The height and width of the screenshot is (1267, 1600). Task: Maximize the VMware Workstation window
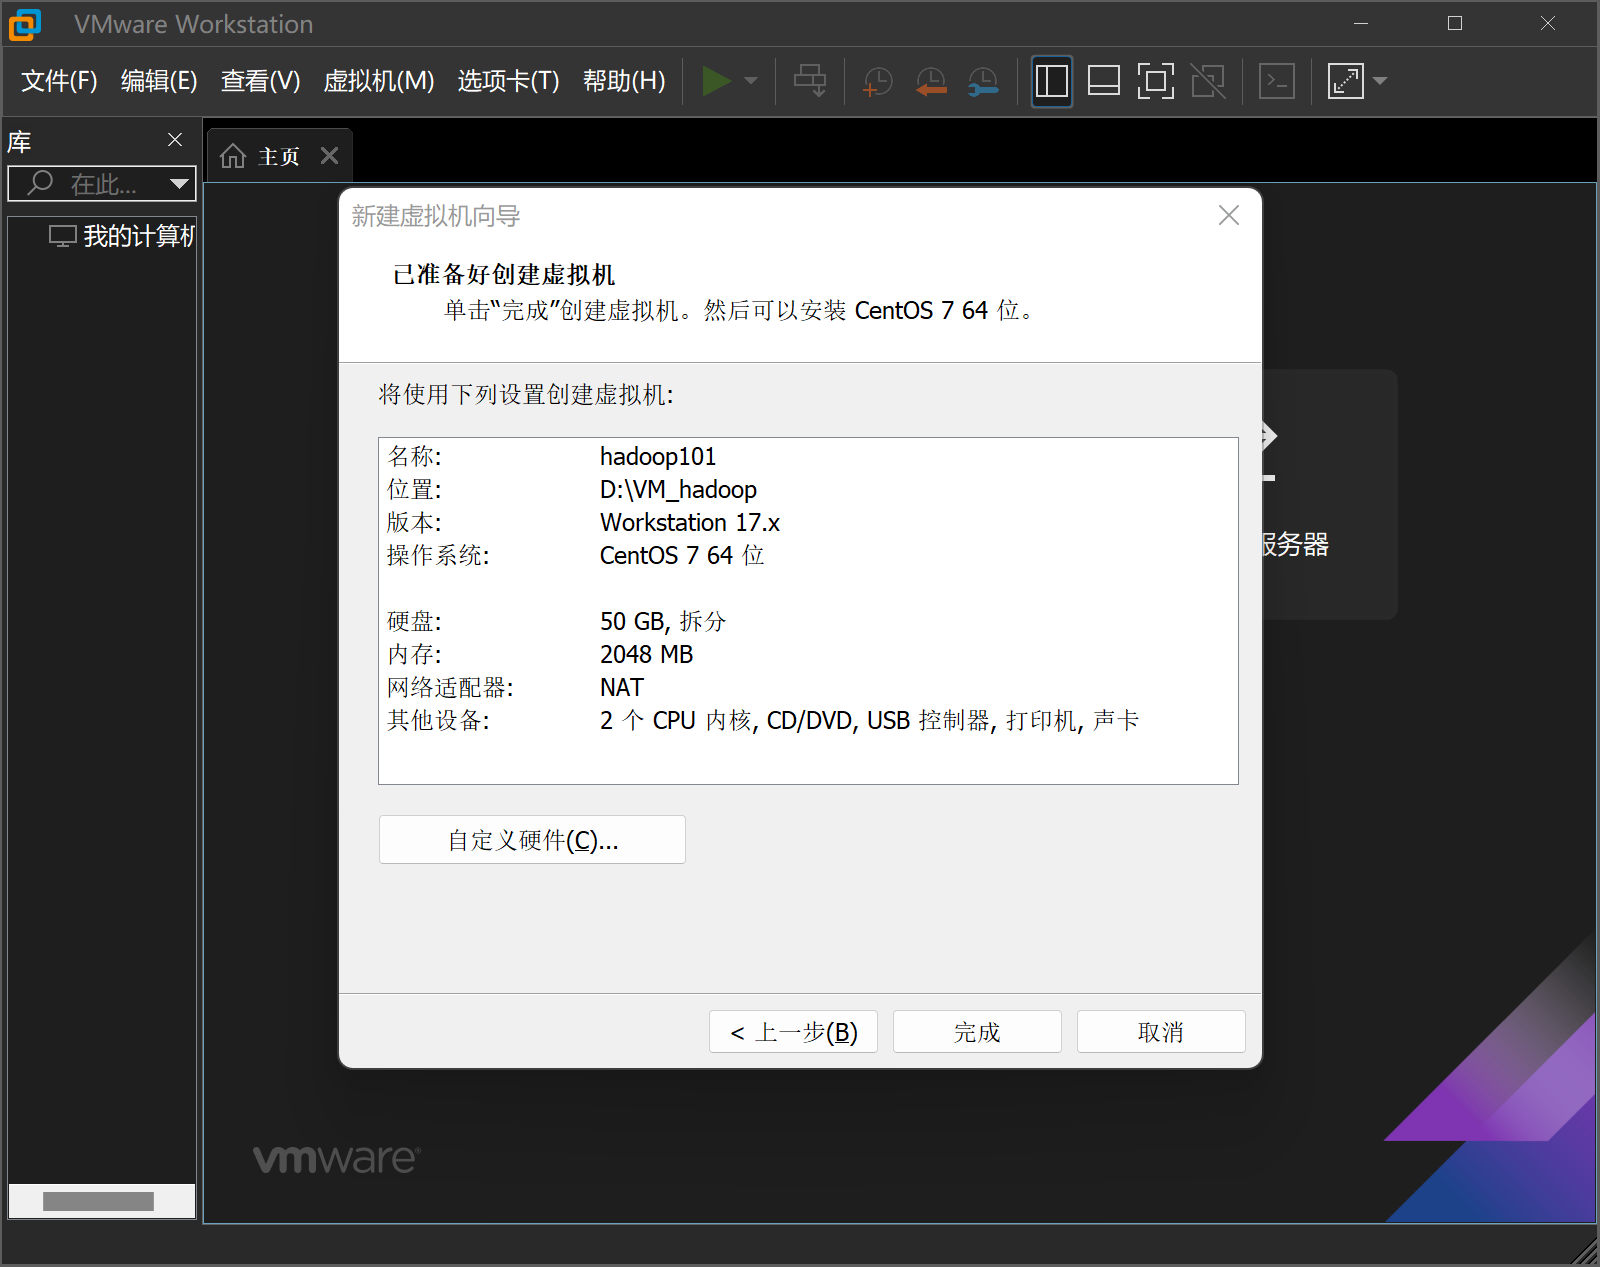coord(1455,23)
